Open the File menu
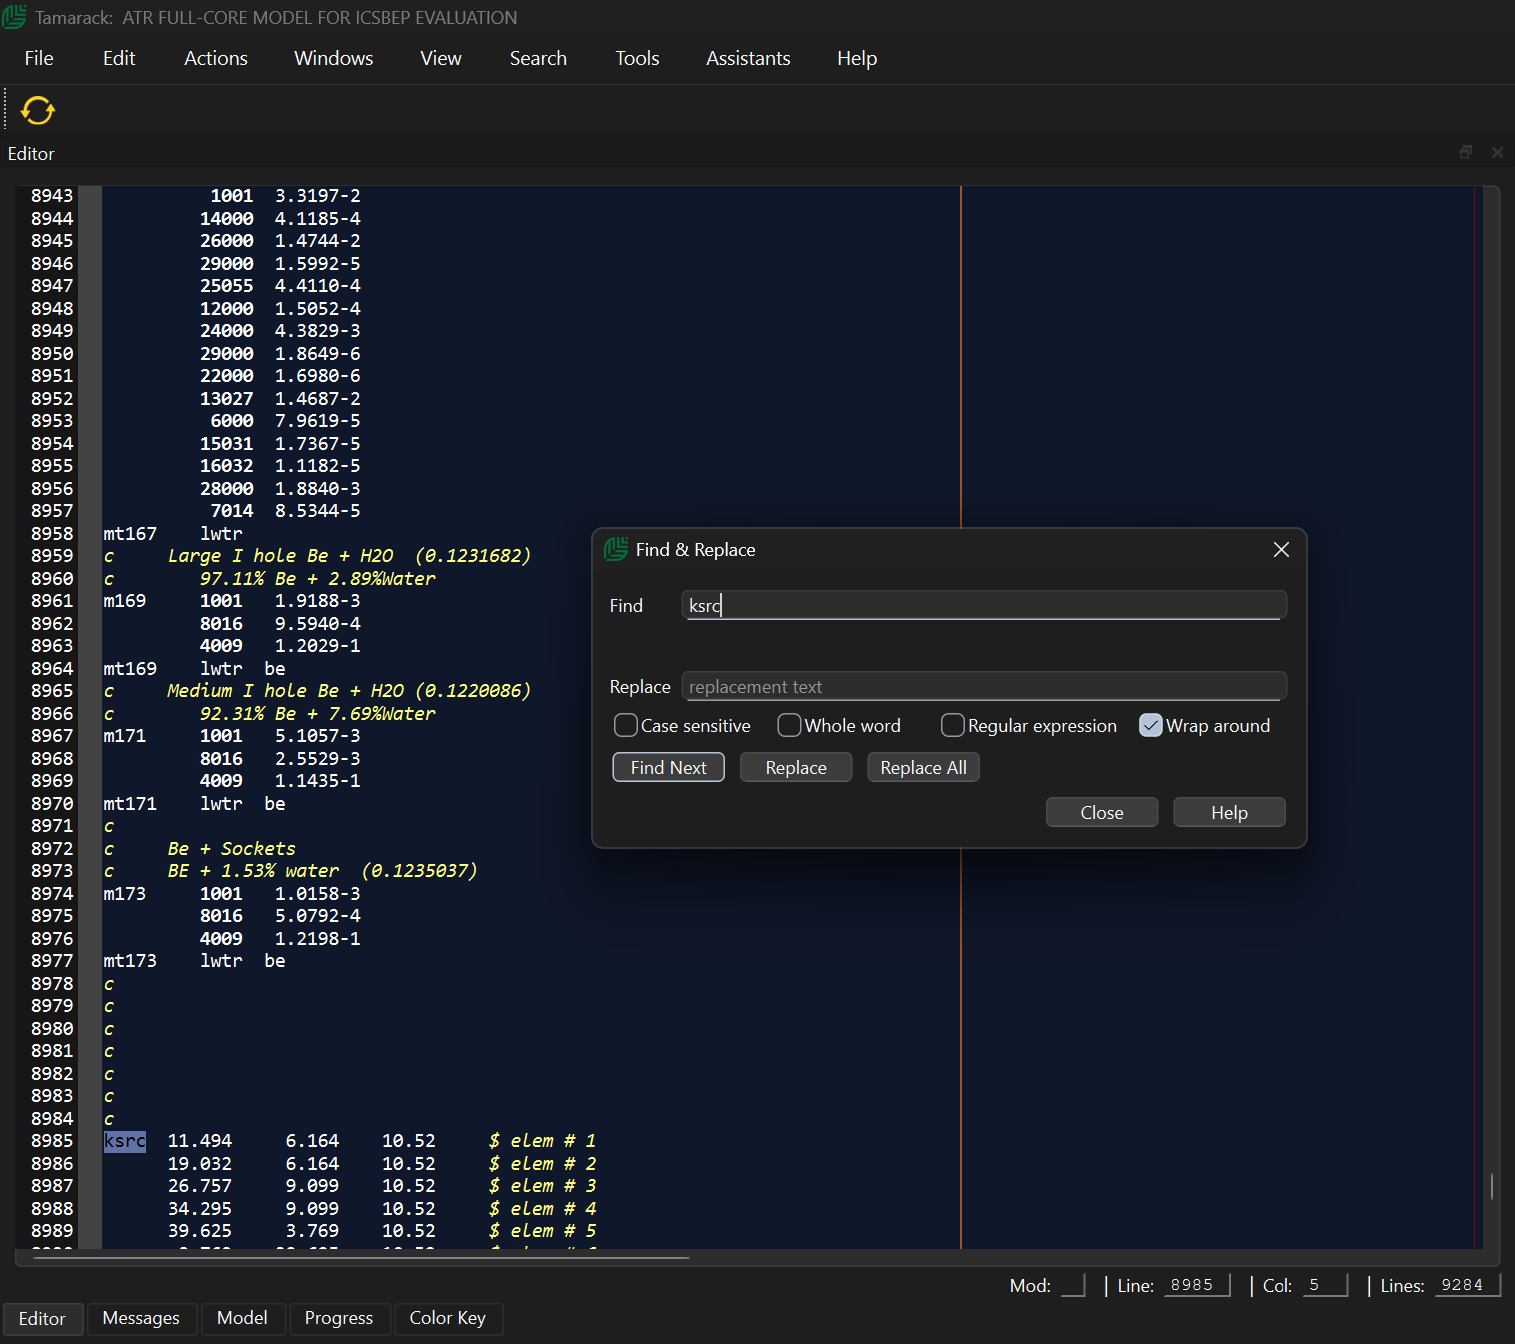The height and width of the screenshot is (1344, 1515). pos(39,58)
